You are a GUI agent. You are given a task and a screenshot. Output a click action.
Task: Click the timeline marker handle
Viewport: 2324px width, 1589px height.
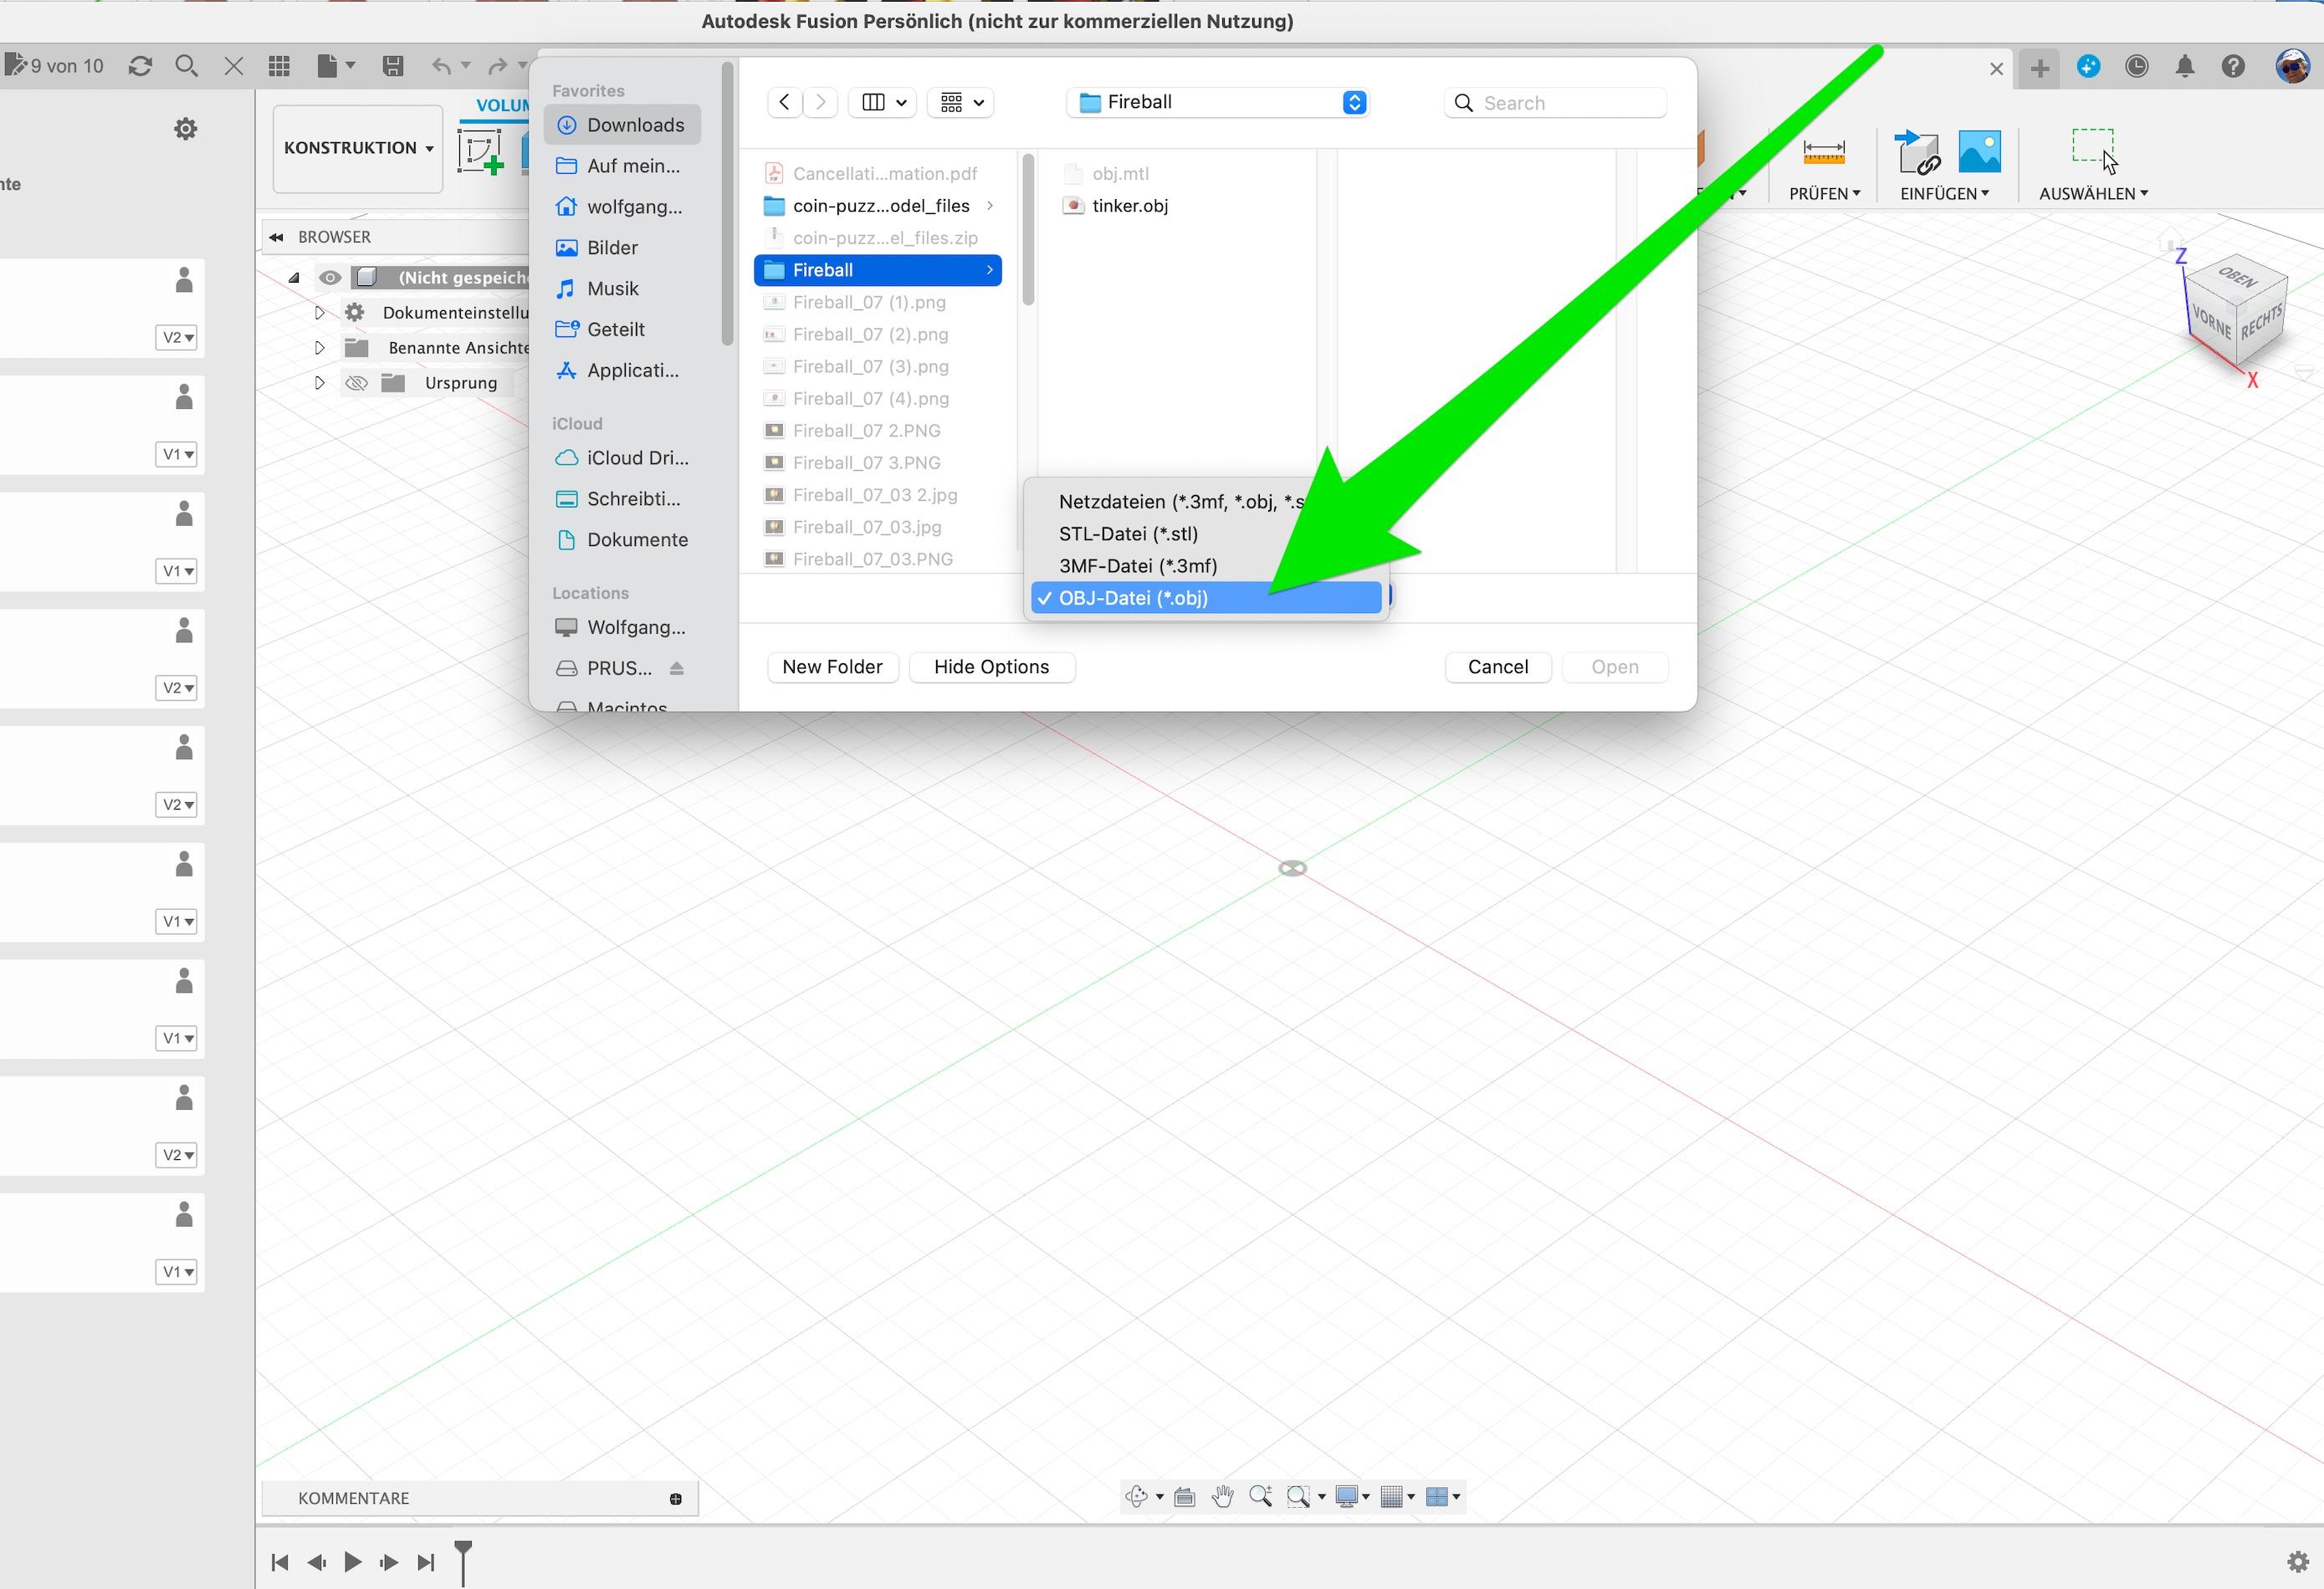(x=463, y=1562)
